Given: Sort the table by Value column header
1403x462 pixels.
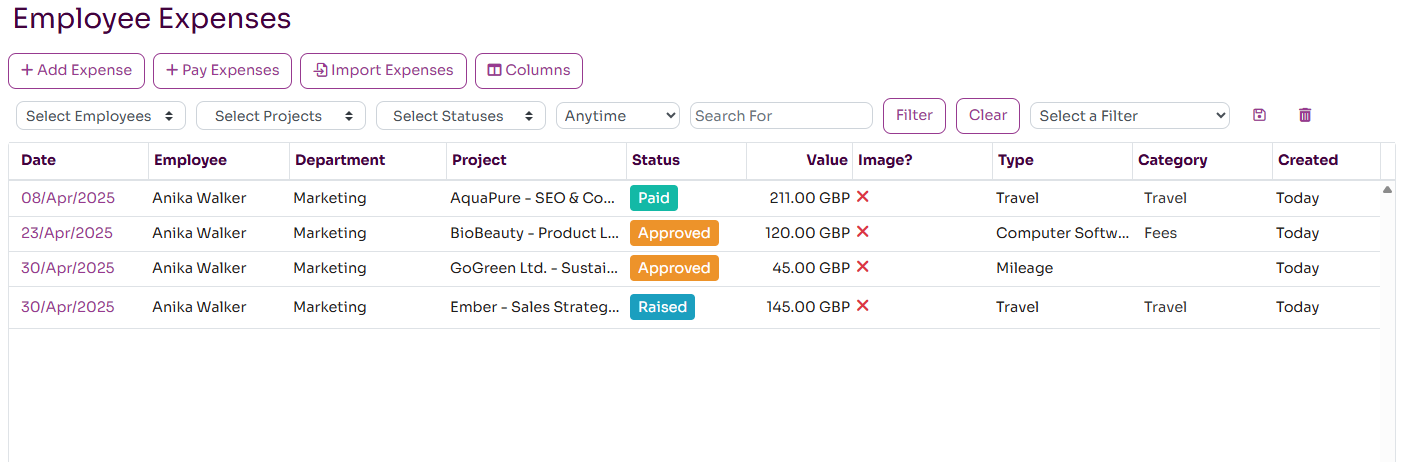Looking at the screenshot, I should point(827,160).
